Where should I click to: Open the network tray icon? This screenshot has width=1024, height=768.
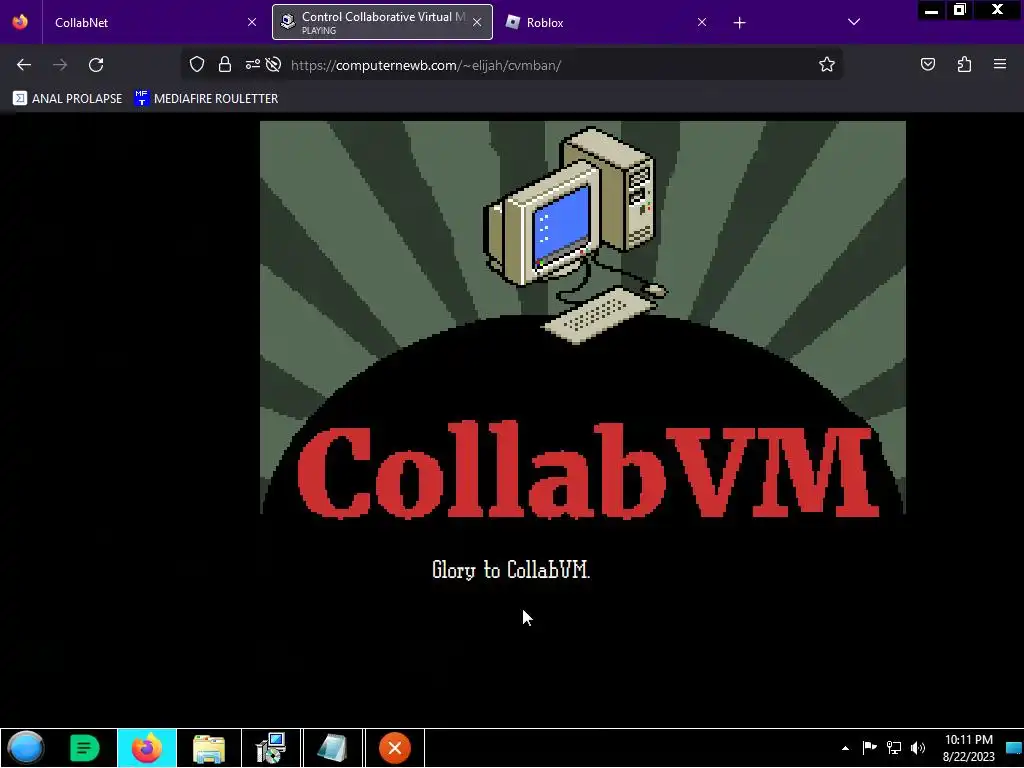(893, 748)
